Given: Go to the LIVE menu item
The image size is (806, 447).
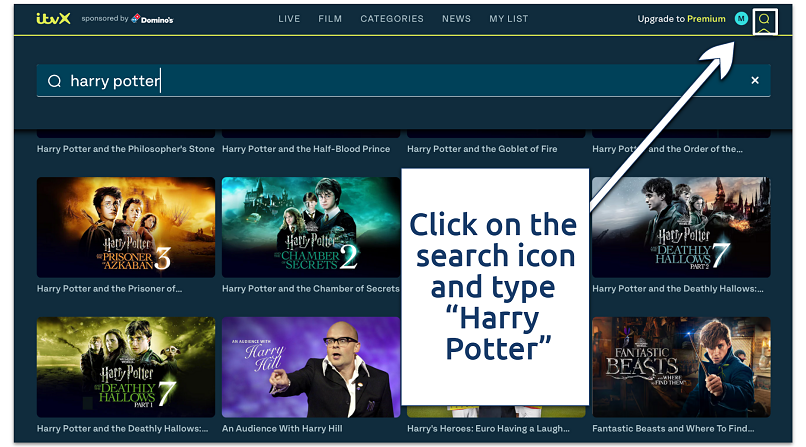Looking at the screenshot, I should (289, 19).
